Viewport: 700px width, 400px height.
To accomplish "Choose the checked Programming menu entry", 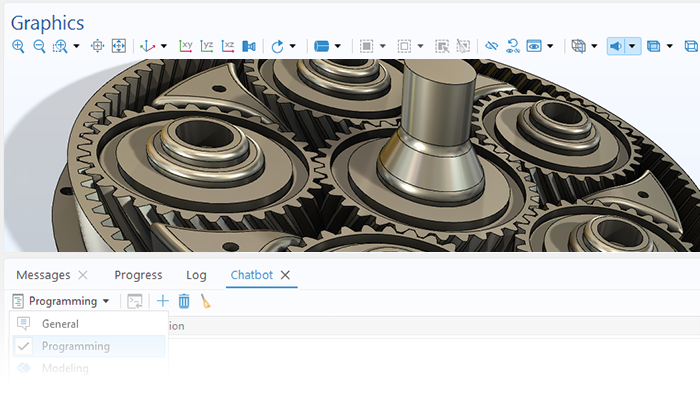I will pos(89,346).
